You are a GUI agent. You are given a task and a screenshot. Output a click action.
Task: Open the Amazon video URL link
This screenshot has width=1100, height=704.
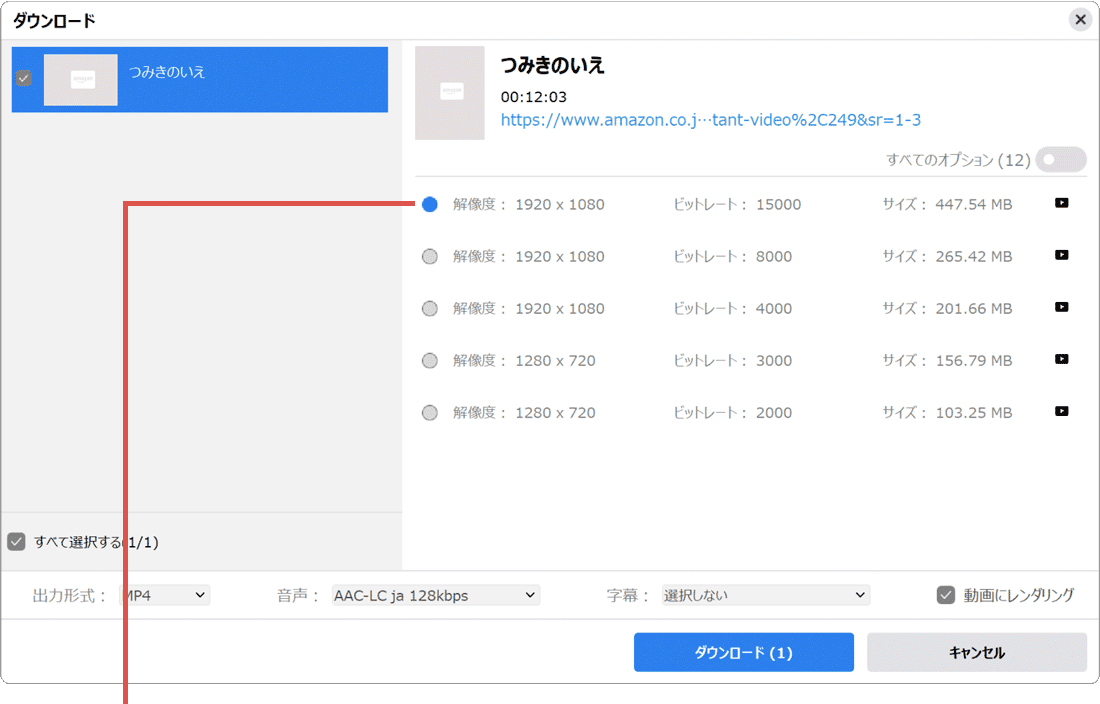click(710, 119)
